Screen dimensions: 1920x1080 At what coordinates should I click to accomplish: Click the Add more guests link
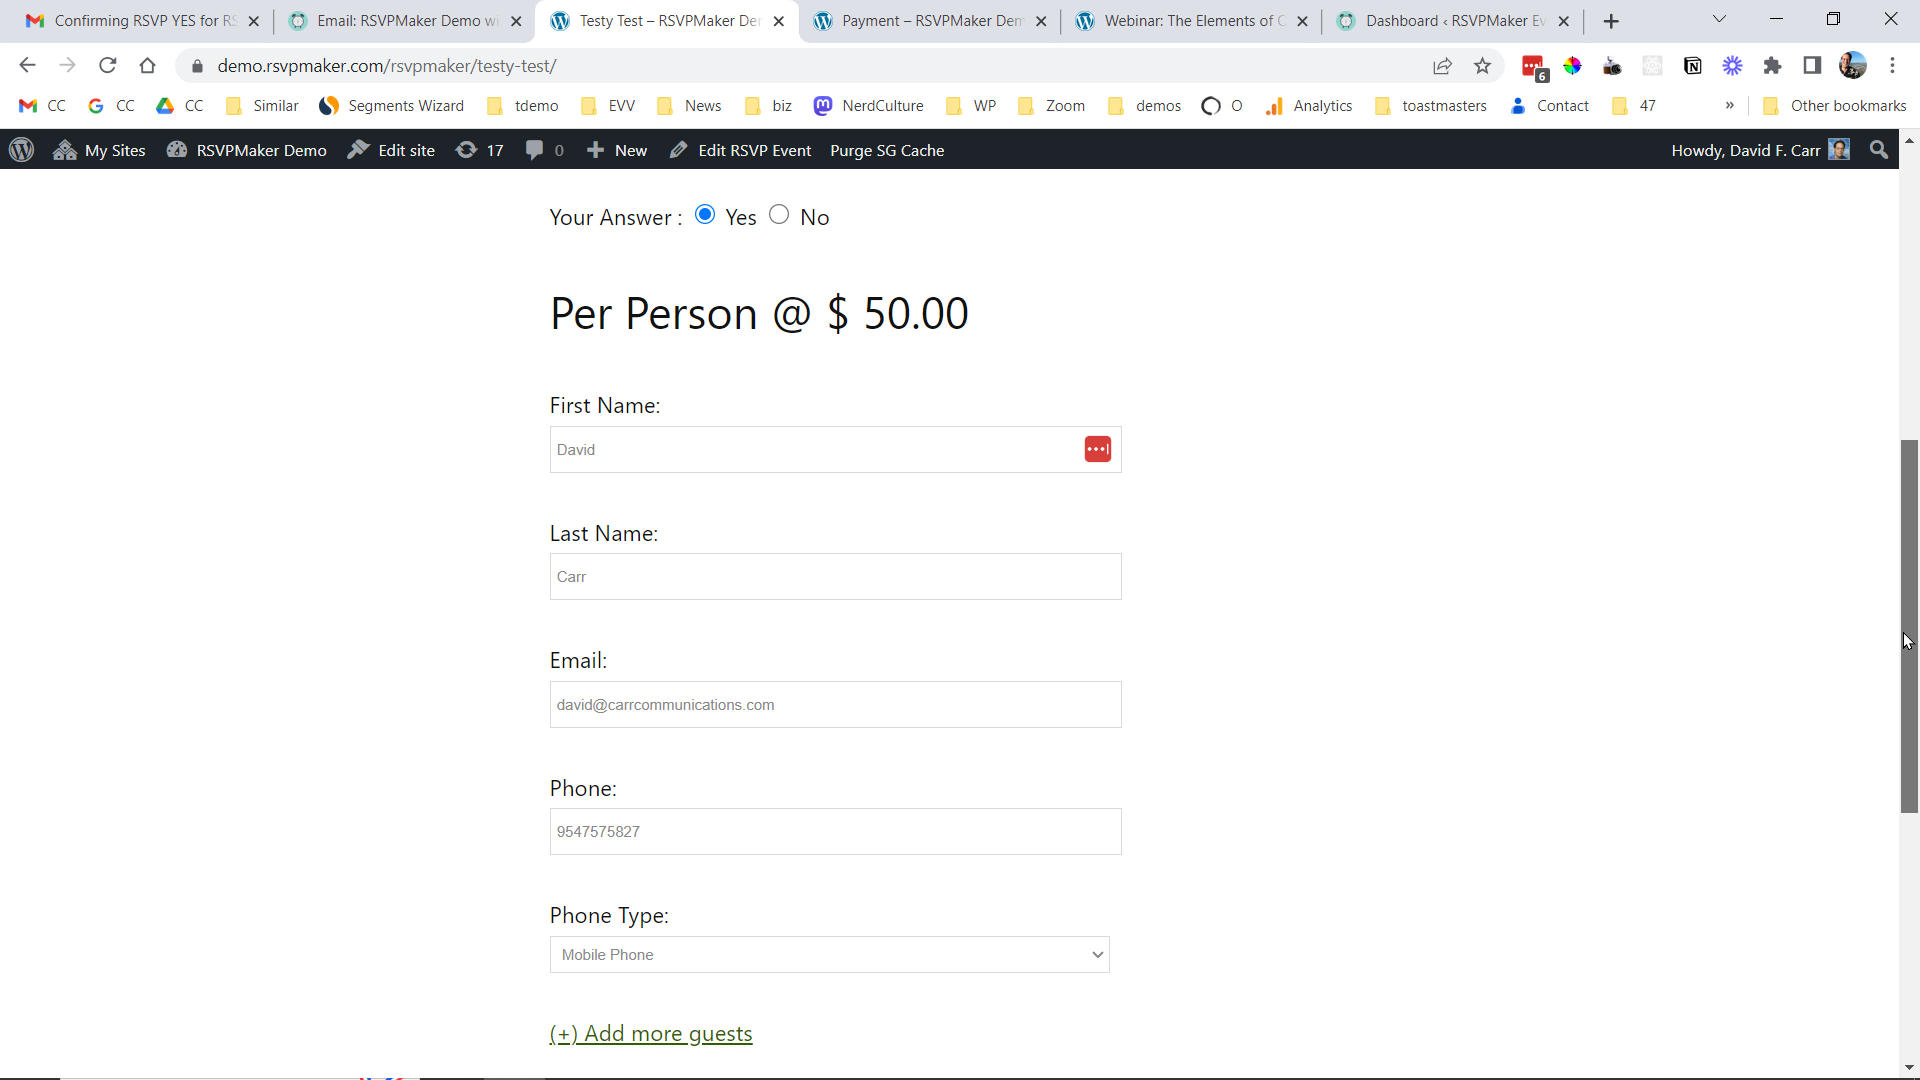pos(650,1033)
